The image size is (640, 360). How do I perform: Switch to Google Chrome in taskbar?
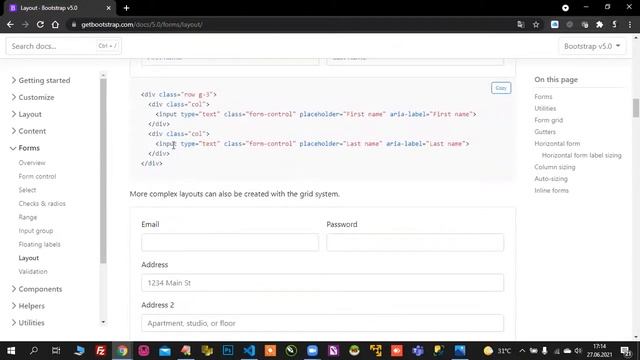122,351
